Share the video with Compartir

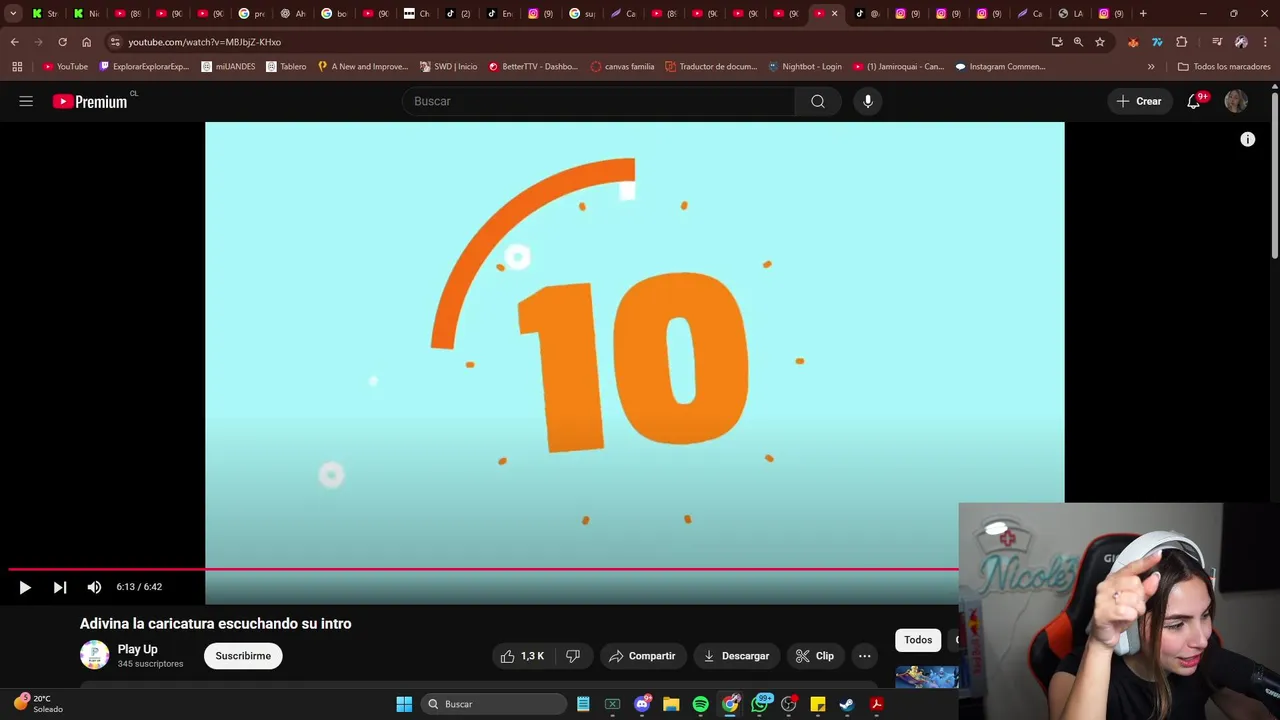[643, 656]
